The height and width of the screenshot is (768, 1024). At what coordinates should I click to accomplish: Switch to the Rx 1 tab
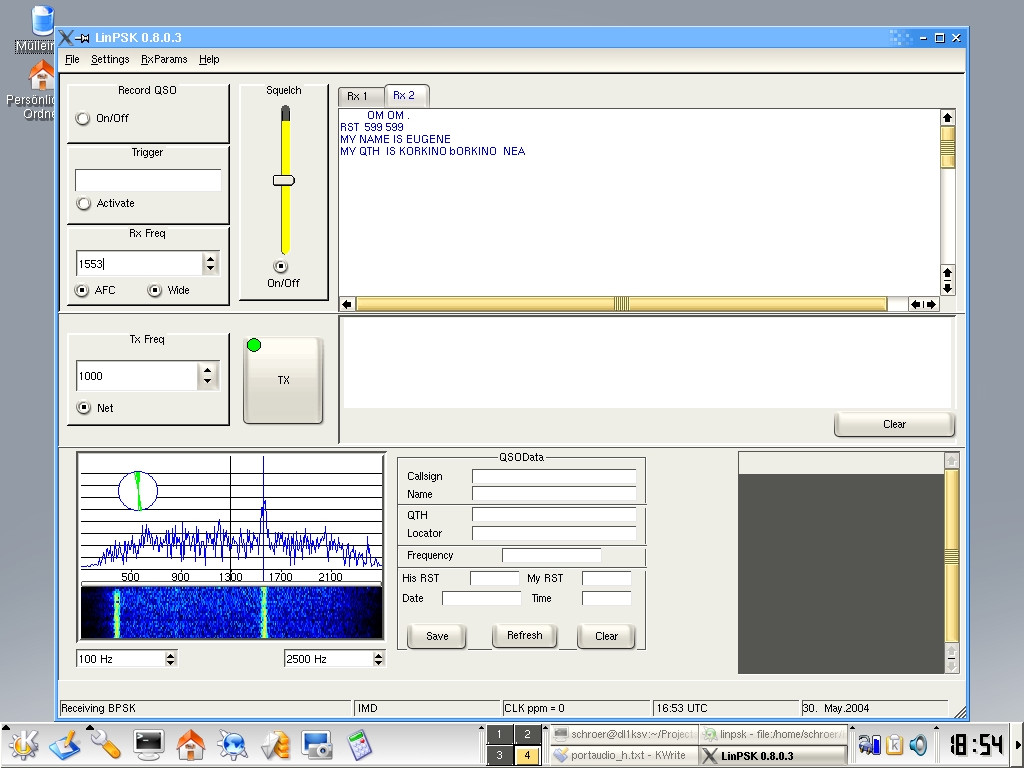pyautogui.click(x=358, y=96)
